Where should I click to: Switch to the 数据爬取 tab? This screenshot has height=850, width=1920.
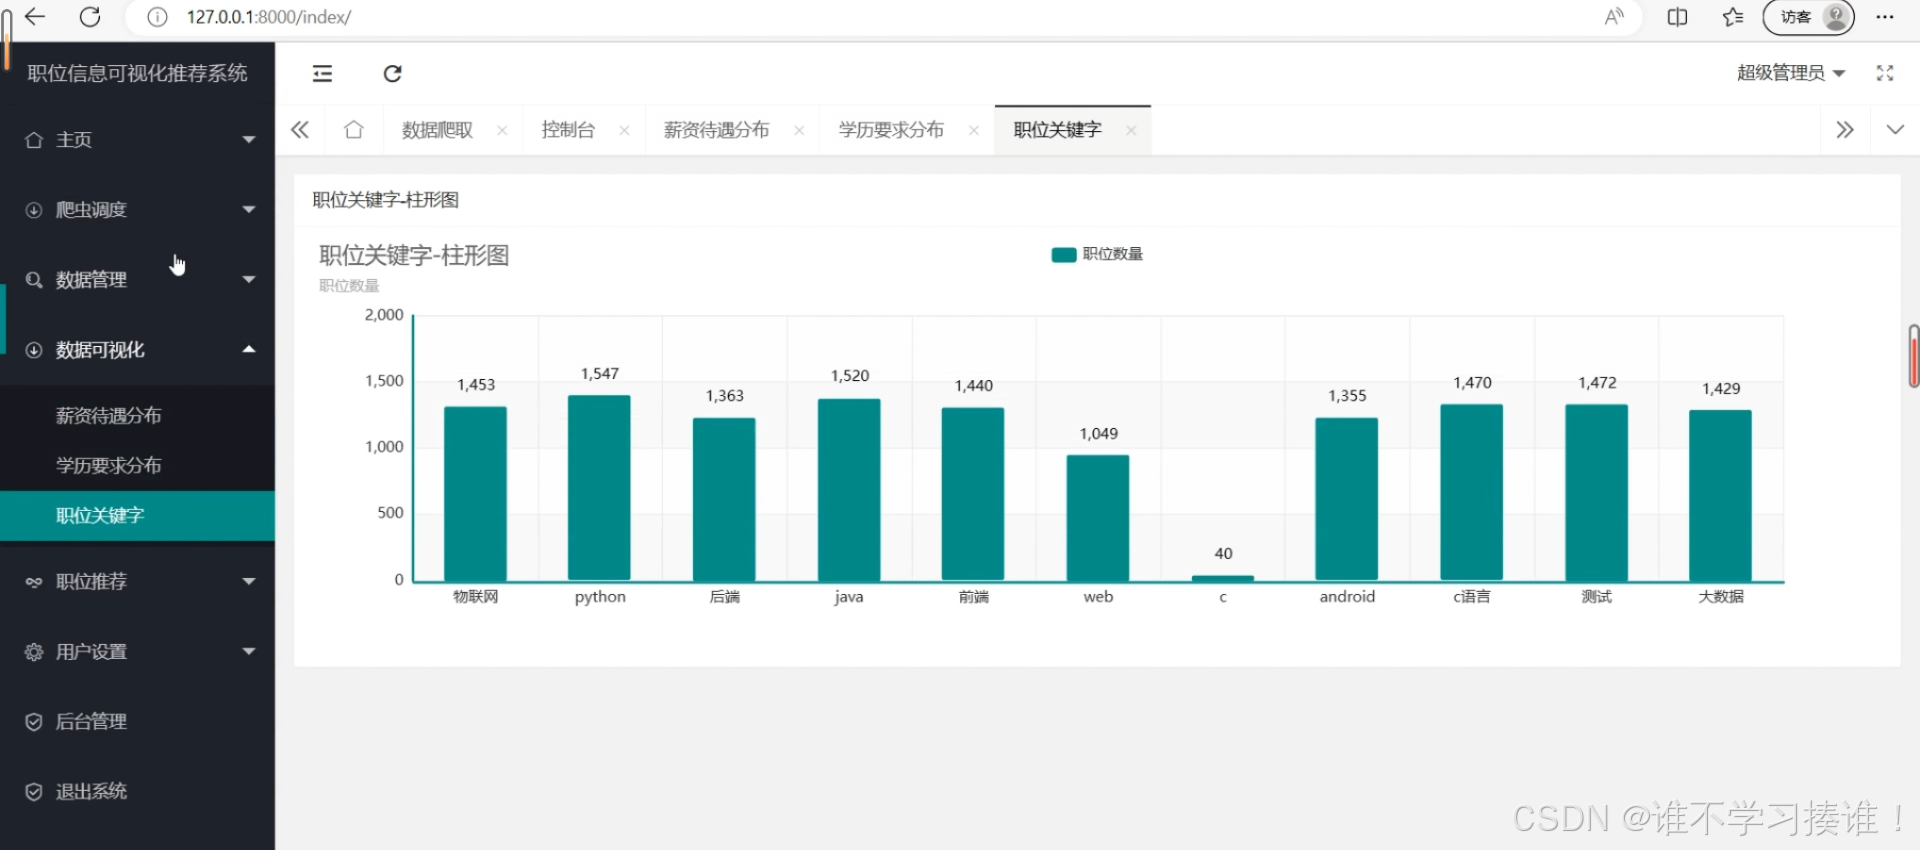[437, 130]
